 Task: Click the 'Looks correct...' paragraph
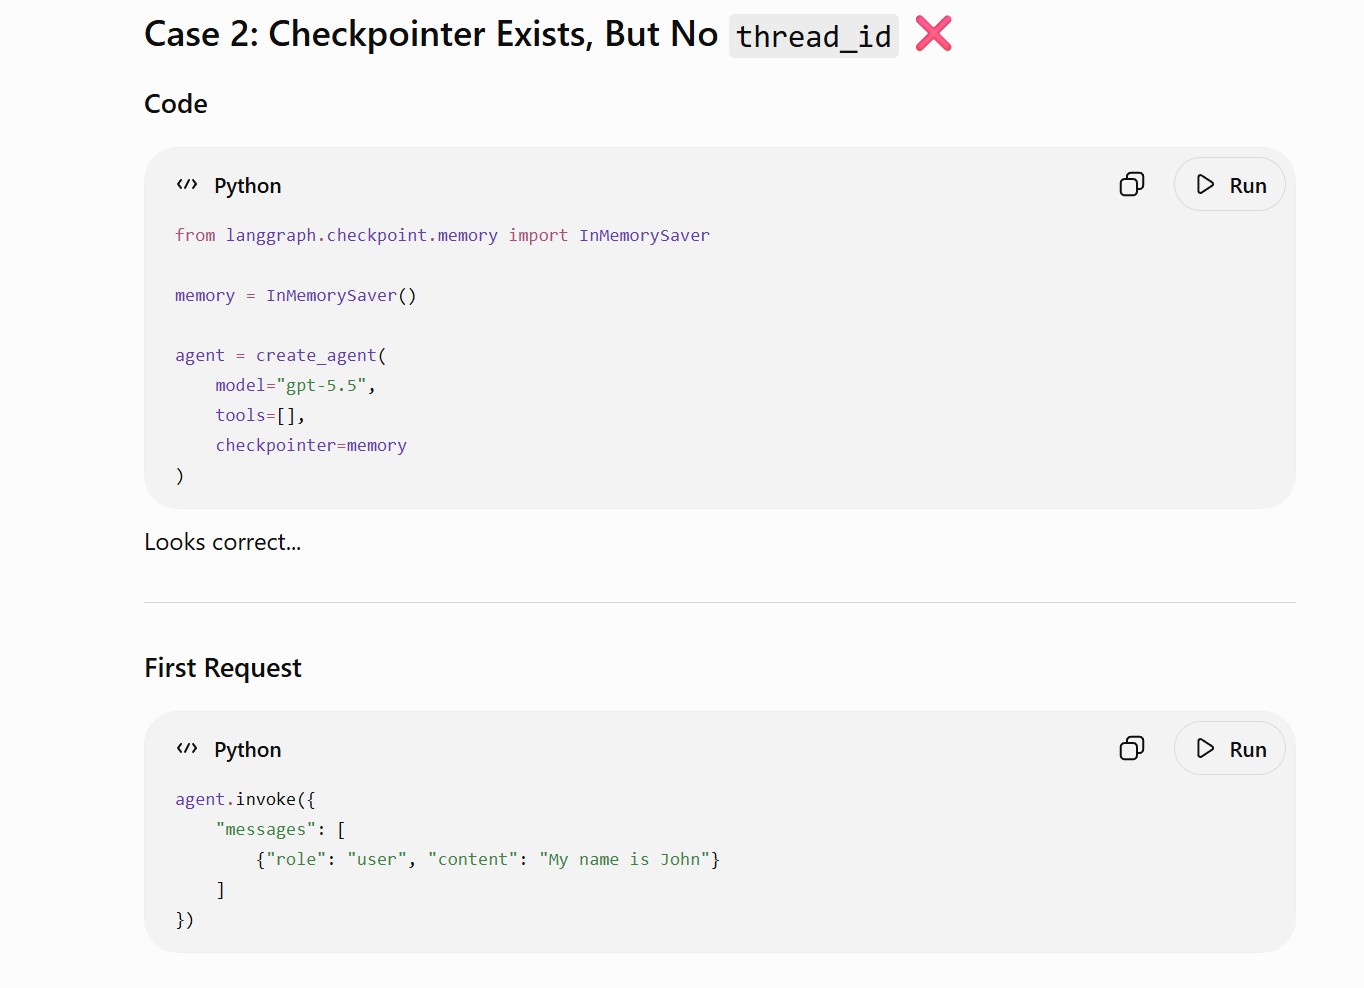pyautogui.click(x=223, y=542)
